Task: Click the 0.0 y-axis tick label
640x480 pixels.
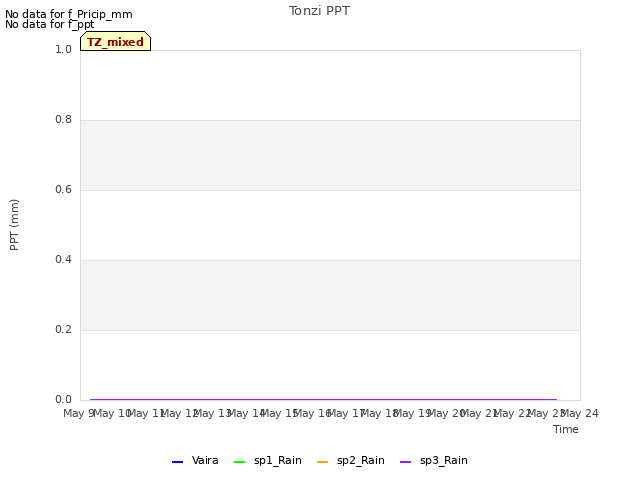Action: point(63,400)
